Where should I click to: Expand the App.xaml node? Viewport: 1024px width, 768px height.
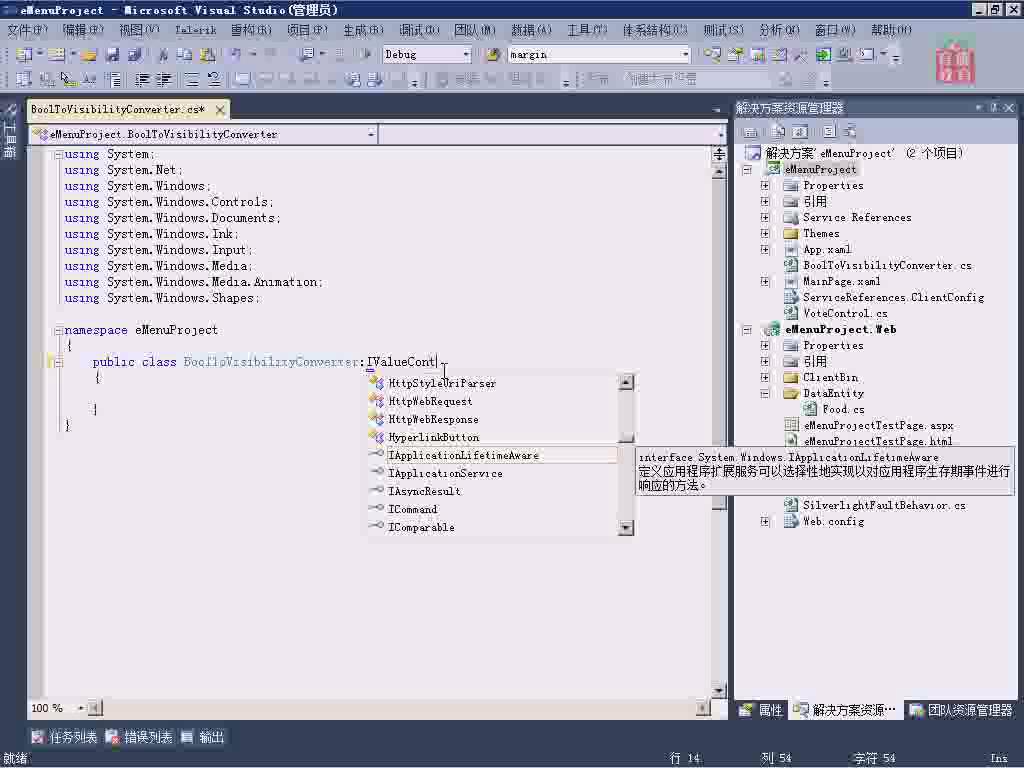click(x=765, y=249)
